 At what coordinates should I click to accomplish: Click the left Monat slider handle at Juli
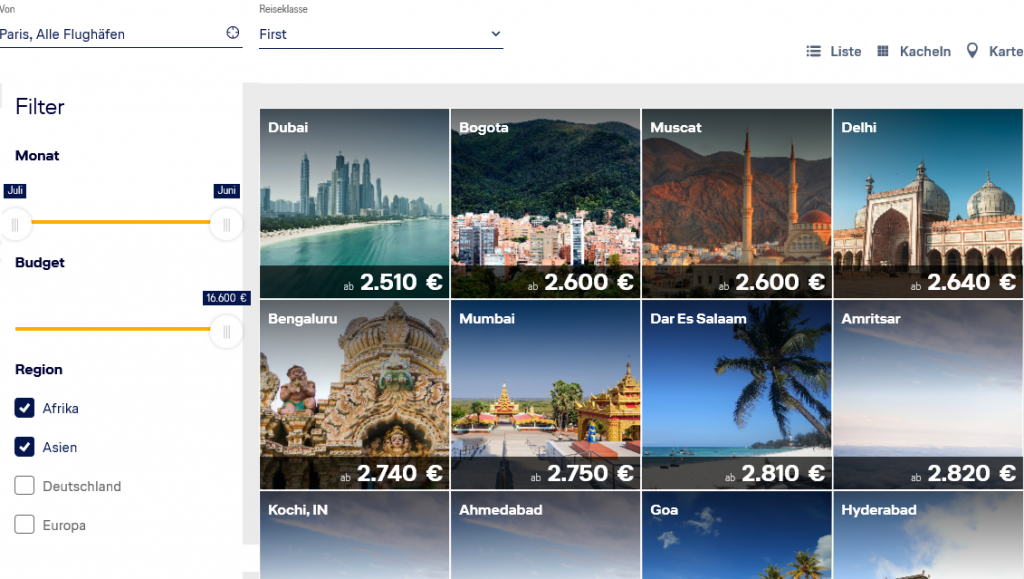click(x=15, y=225)
